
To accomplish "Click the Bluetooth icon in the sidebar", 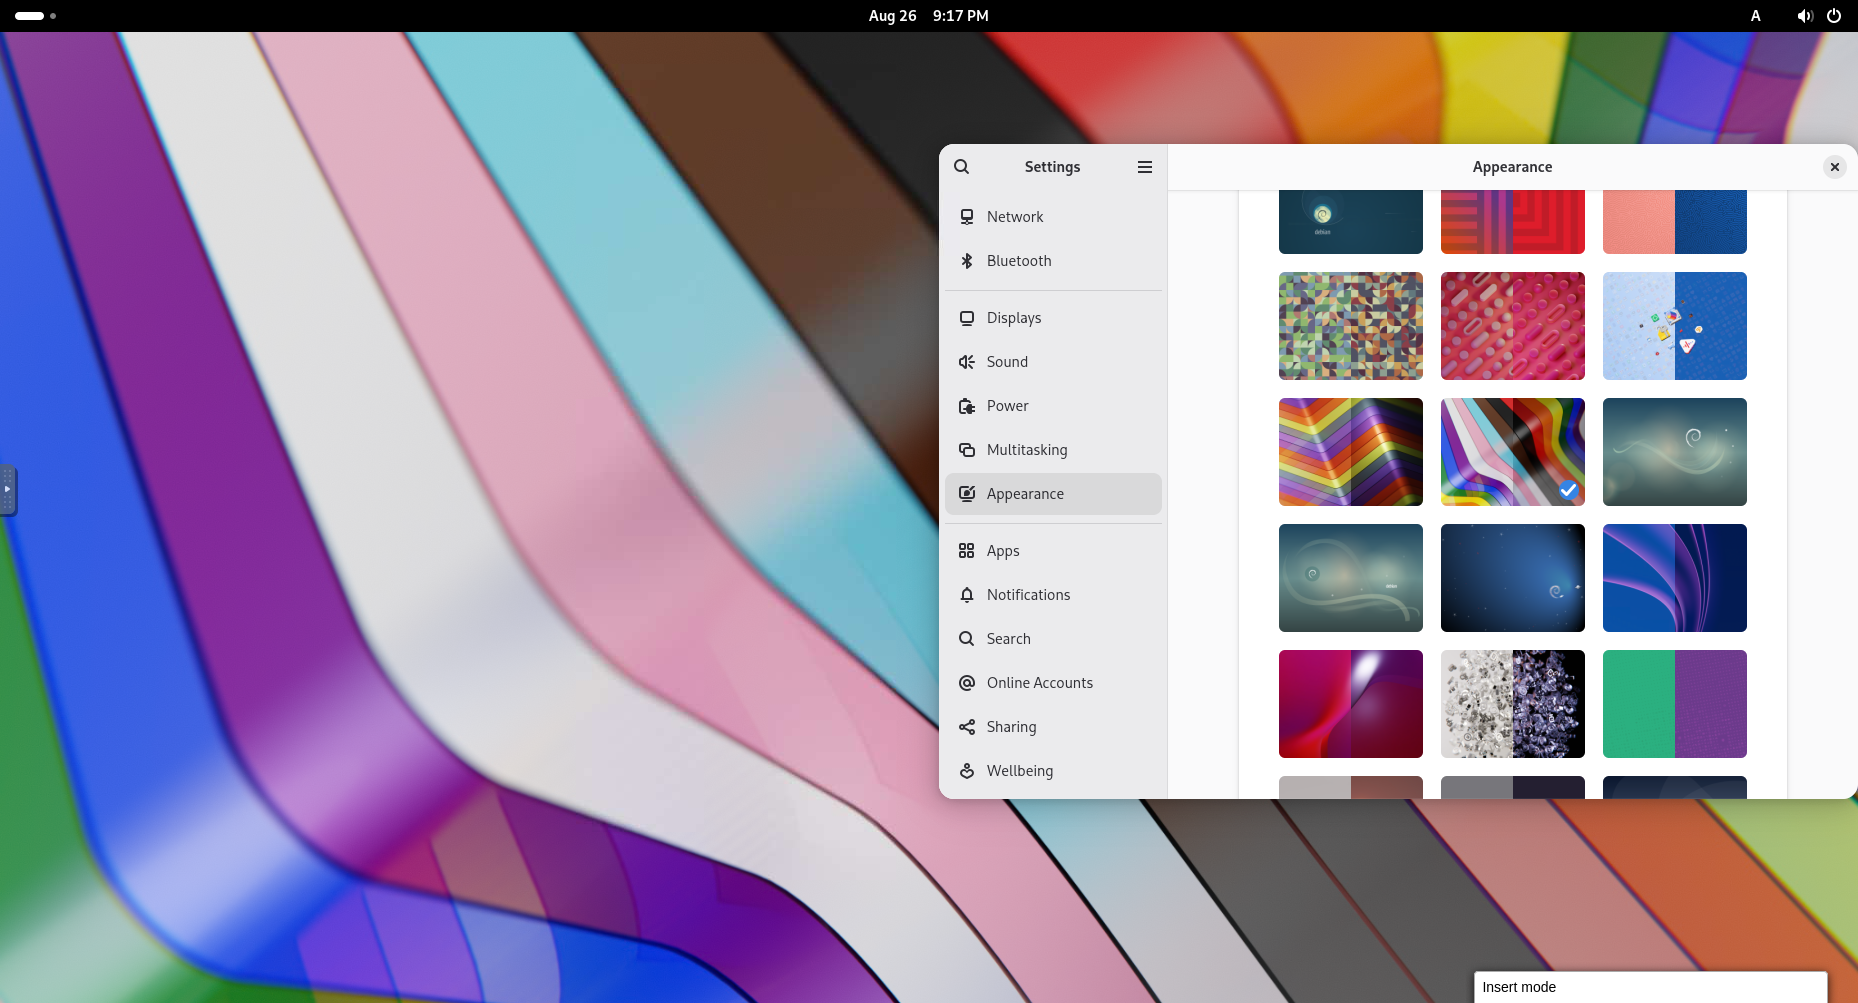I will (967, 261).
